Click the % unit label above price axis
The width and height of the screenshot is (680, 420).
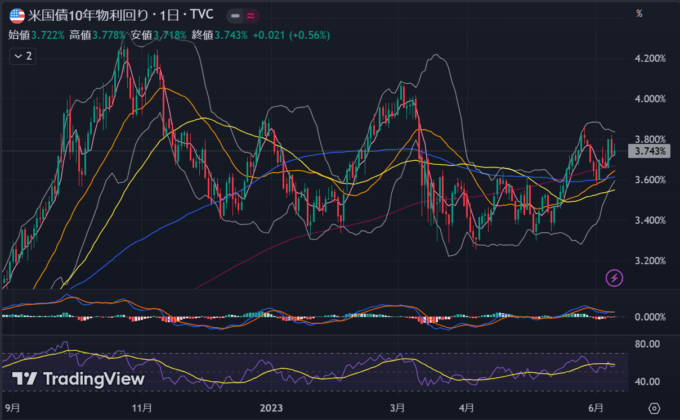point(637,12)
